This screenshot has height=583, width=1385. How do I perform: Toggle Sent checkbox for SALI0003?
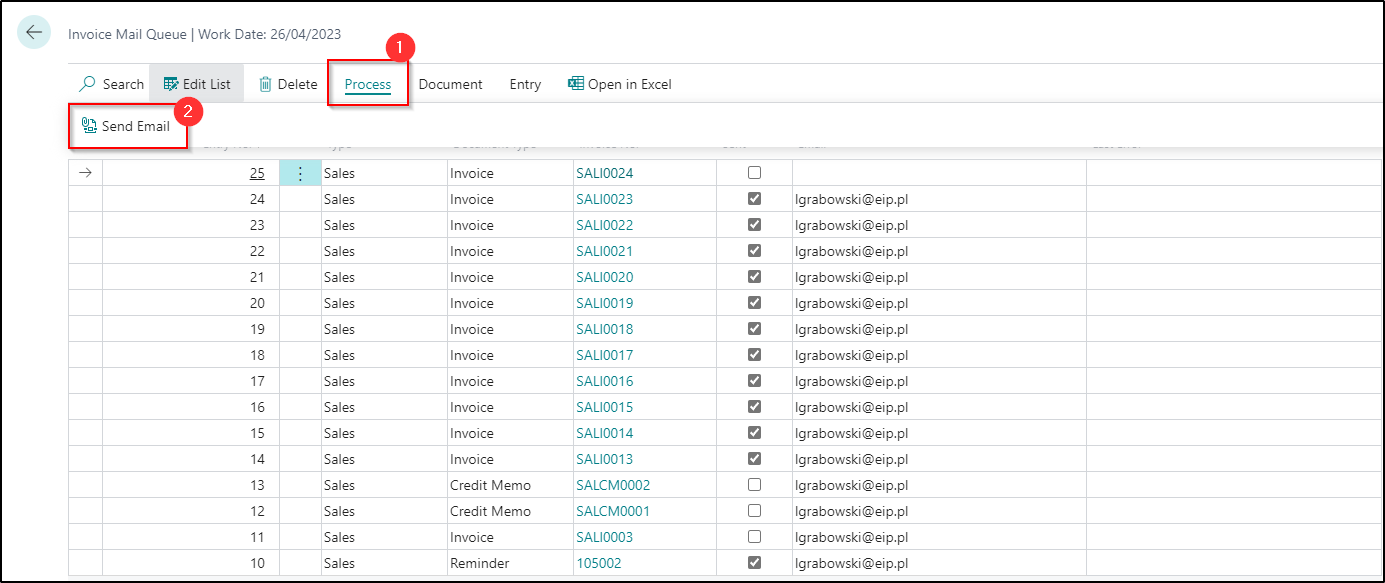[x=755, y=537]
